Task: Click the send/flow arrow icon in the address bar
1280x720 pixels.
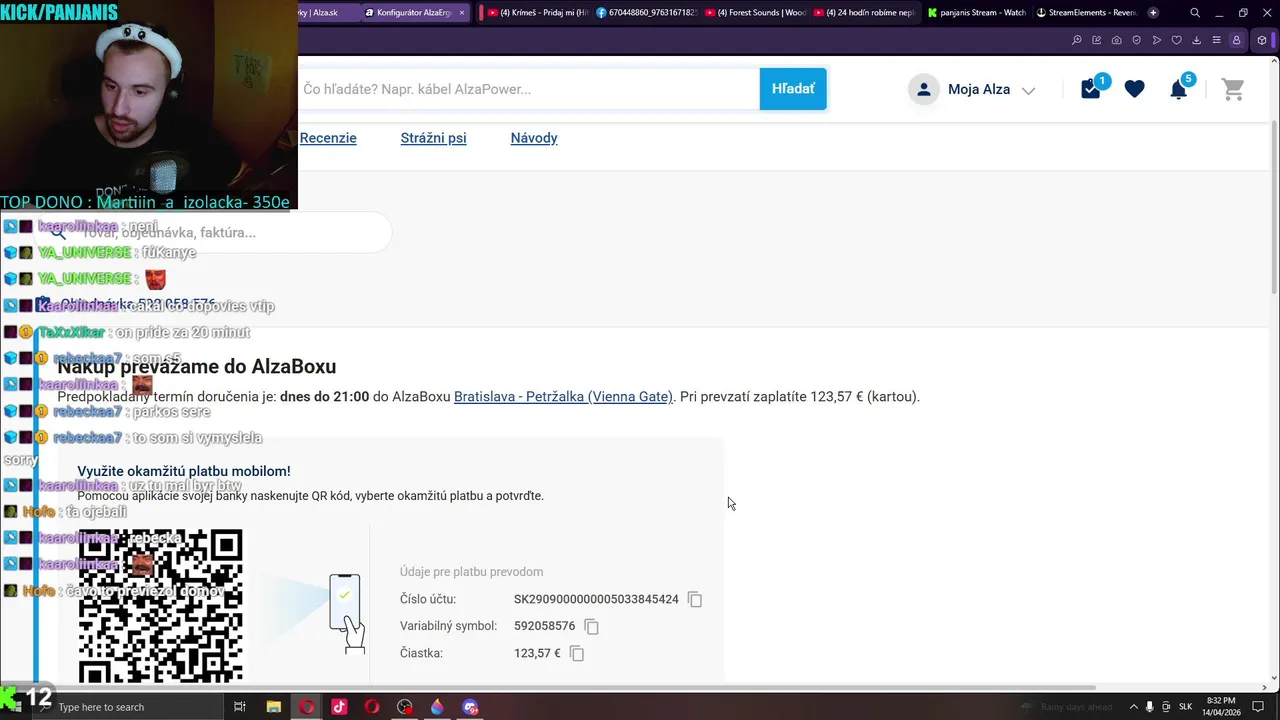Action: coord(1157,40)
